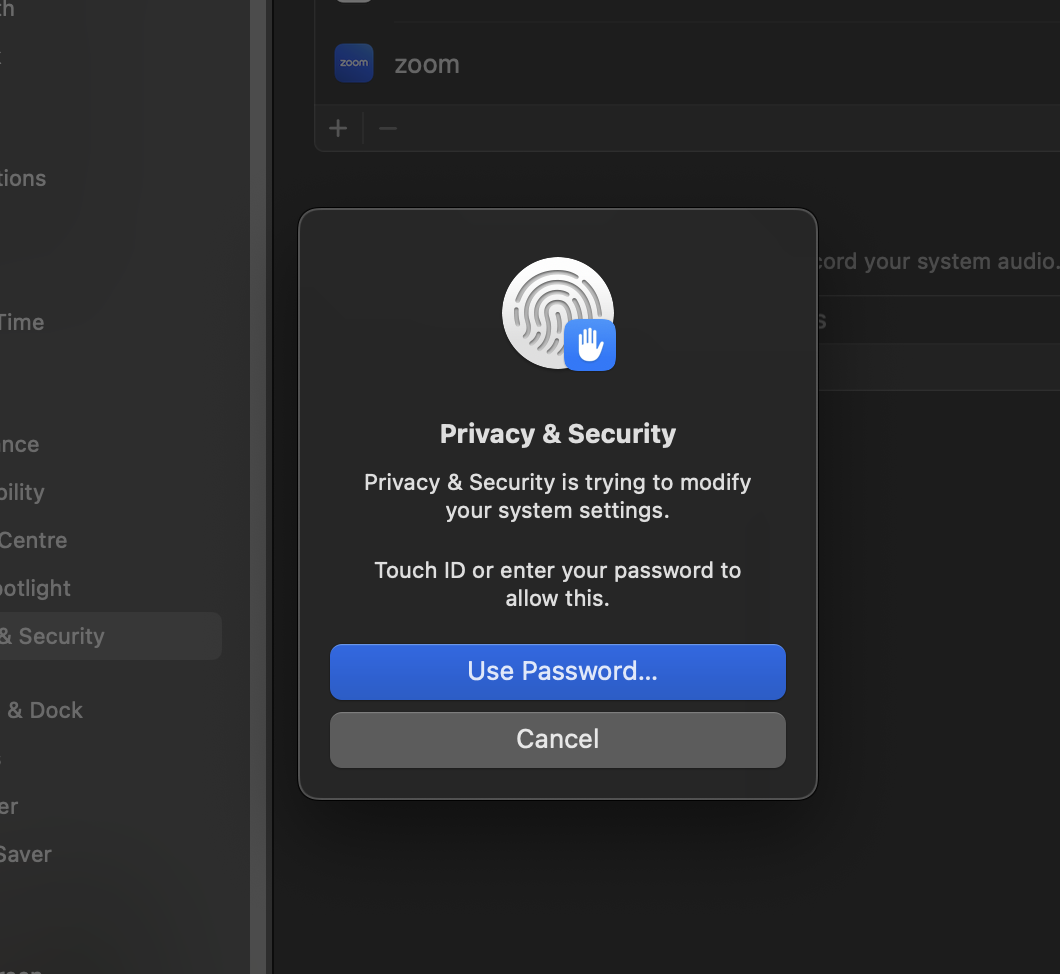Screen dimensions: 1060x974
Task: Remove selected app with the minus button
Action: click(388, 128)
